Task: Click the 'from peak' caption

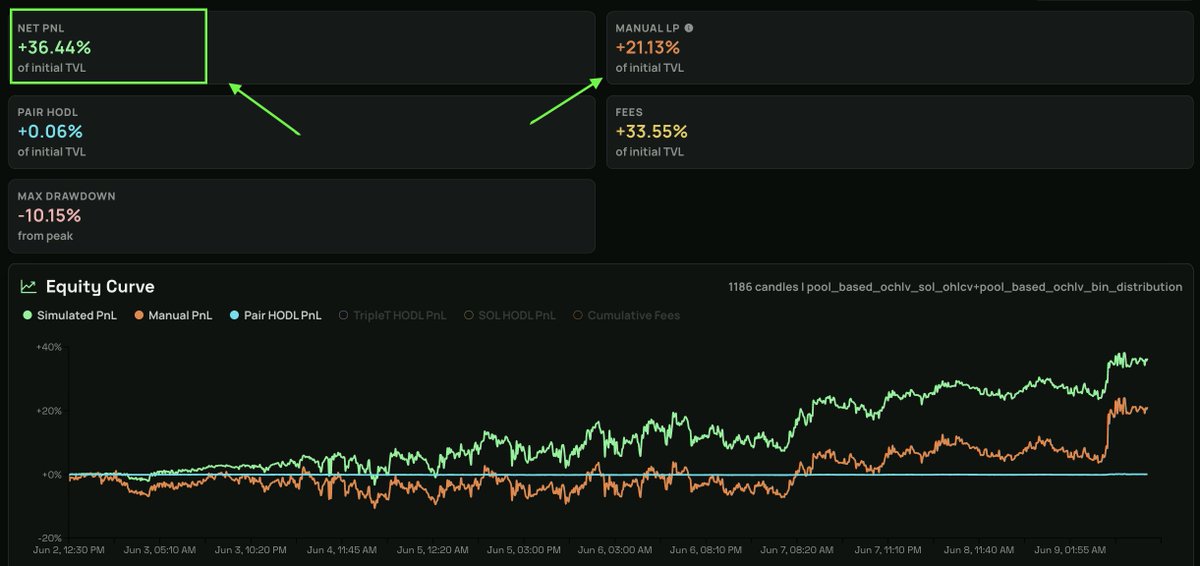Action: pyautogui.click(x=45, y=236)
